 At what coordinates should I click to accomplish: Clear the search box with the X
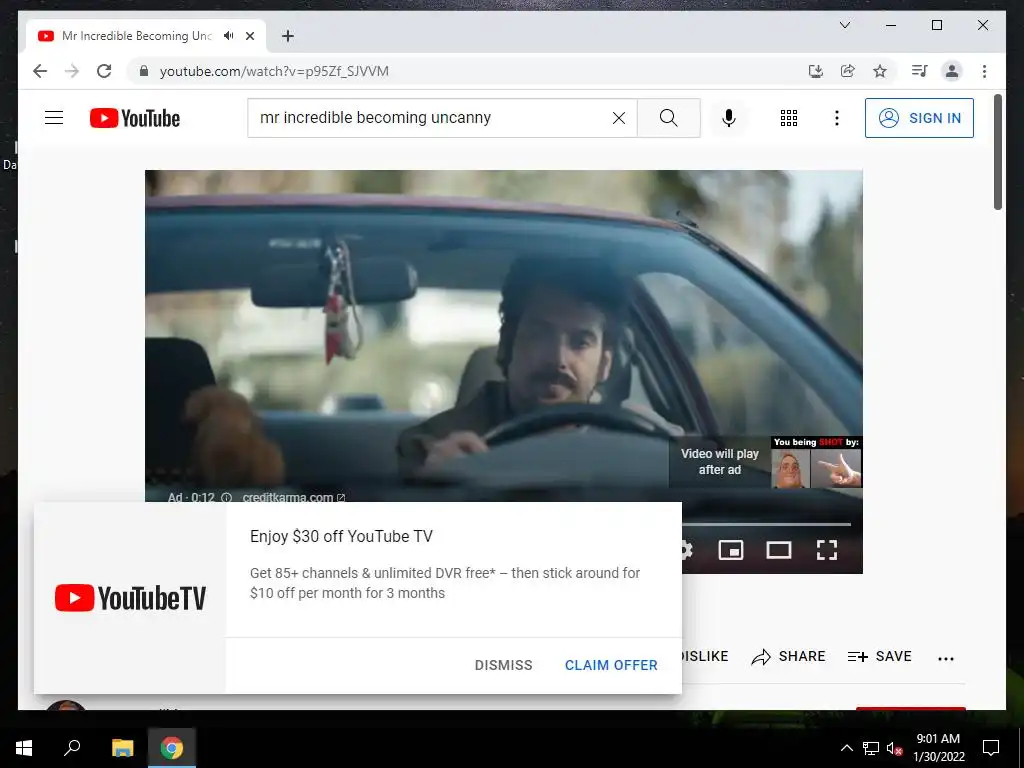[x=618, y=118]
